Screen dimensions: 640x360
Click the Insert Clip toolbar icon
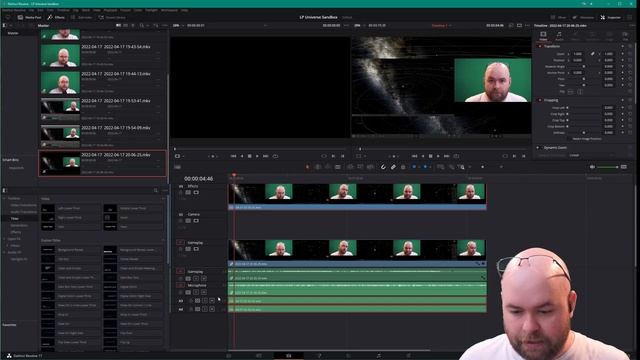(x=351, y=167)
